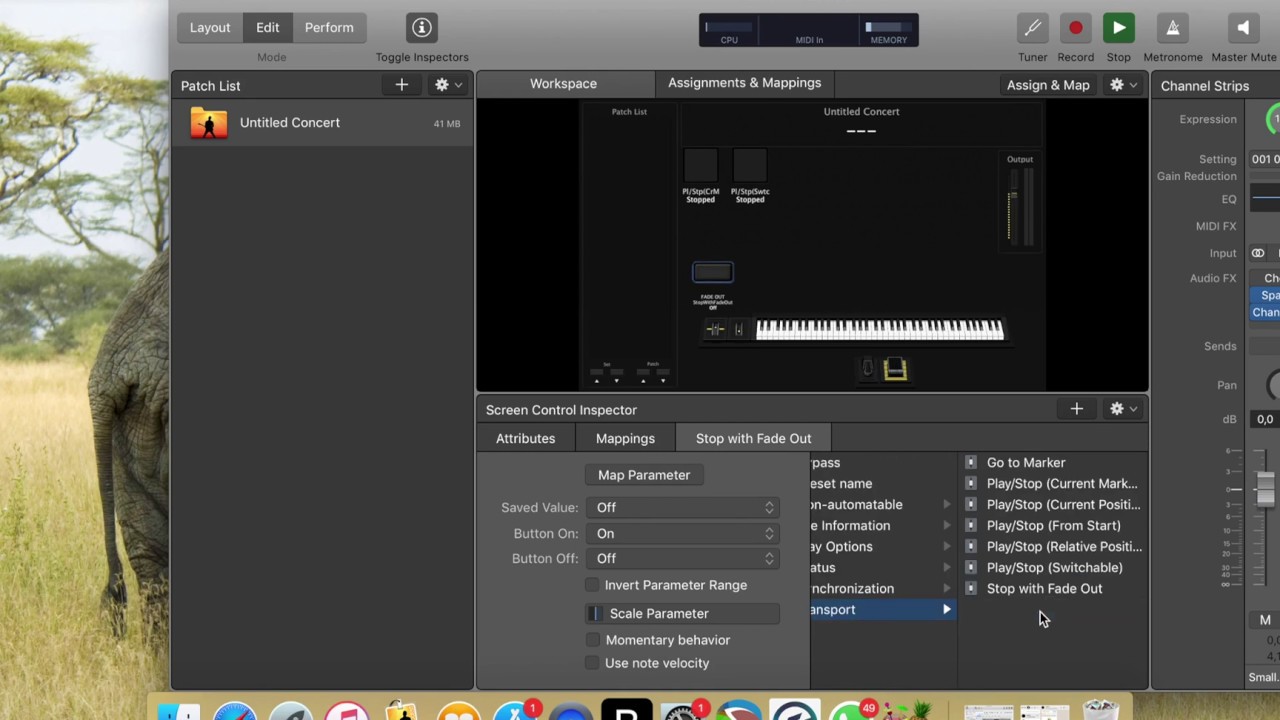Select the keyboard screen control in the workspace

pos(879,330)
